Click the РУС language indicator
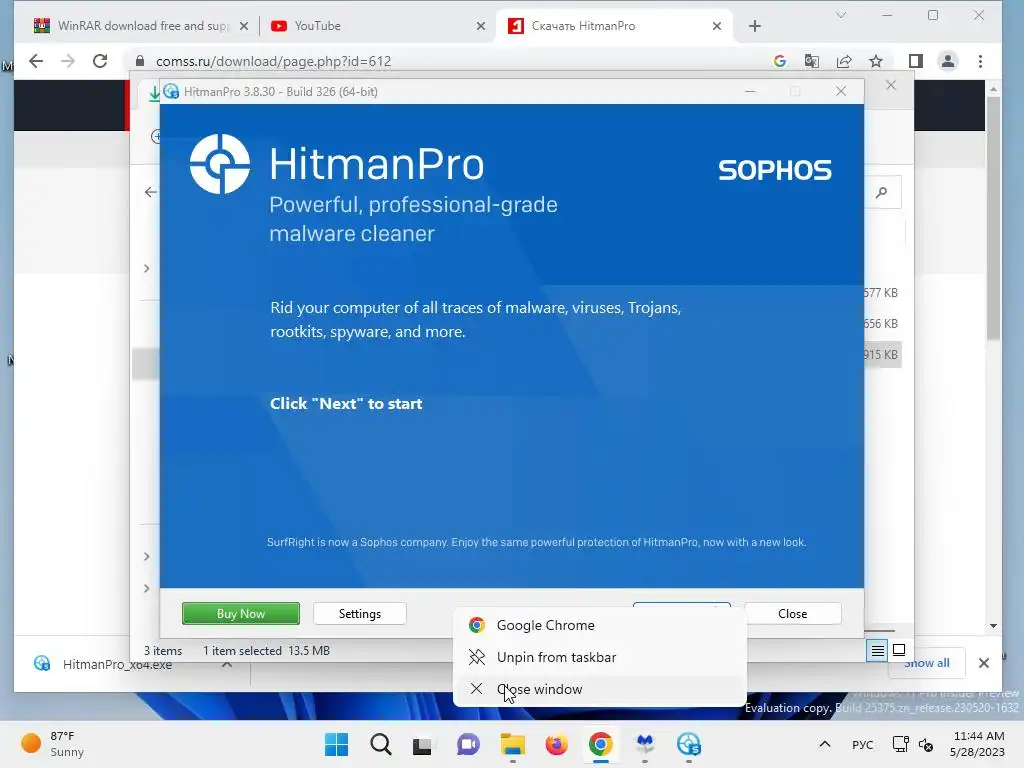Screen dimensions: 1024x768 [x=863, y=744]
